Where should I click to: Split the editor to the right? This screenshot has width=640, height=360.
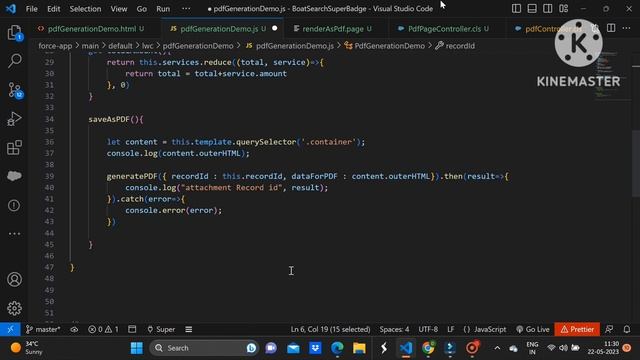tap(611, 28)
